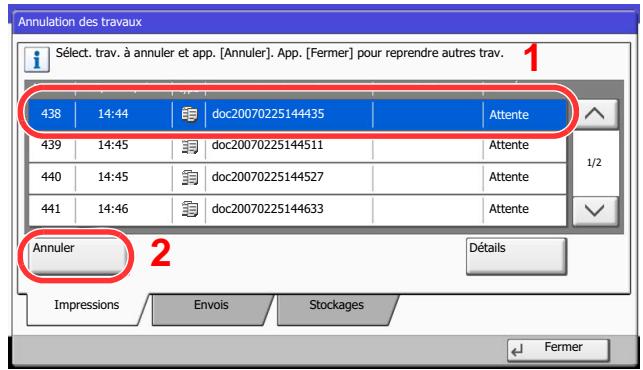Click Attente status of job 439

coord(509,145)
